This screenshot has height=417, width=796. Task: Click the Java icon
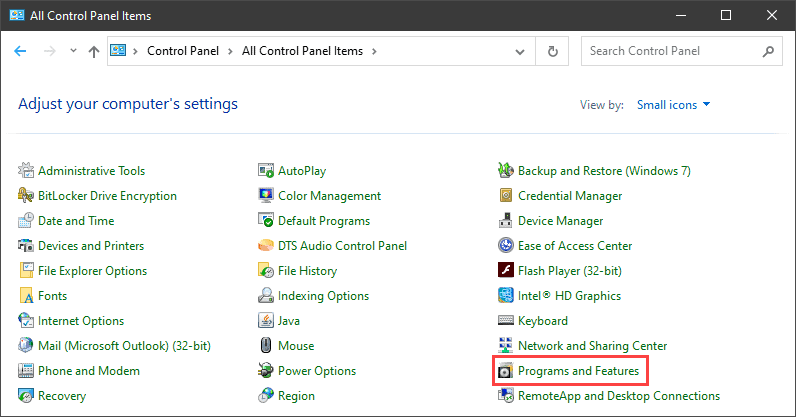pos(266,321)
